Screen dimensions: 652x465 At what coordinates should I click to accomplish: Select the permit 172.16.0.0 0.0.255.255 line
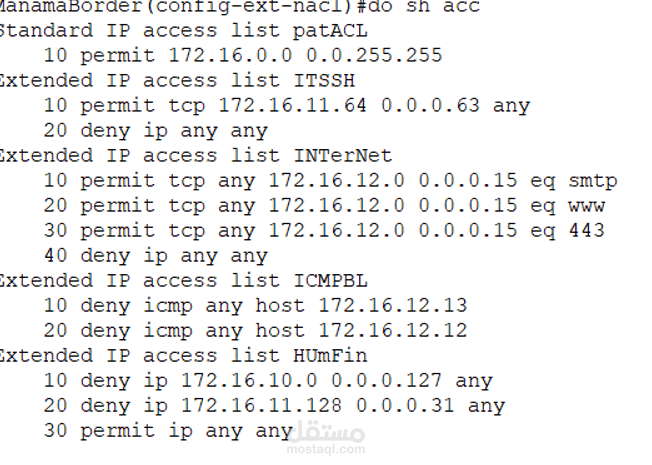[243, 56]
